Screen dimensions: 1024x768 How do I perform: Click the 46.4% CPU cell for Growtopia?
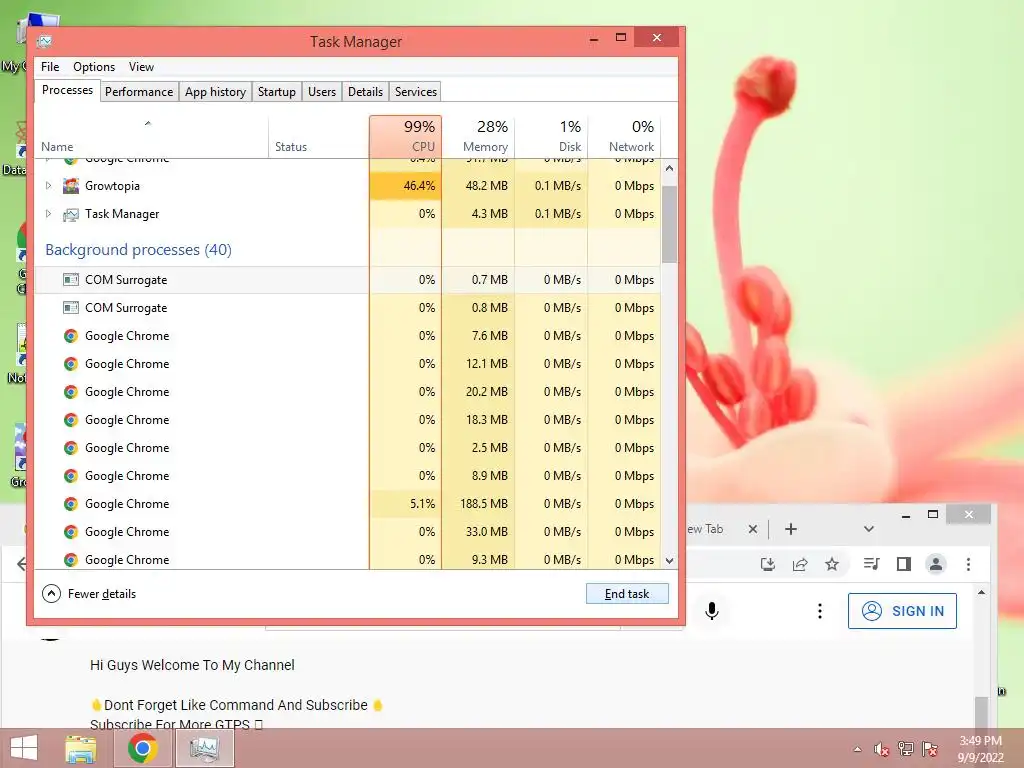(406, 185)
